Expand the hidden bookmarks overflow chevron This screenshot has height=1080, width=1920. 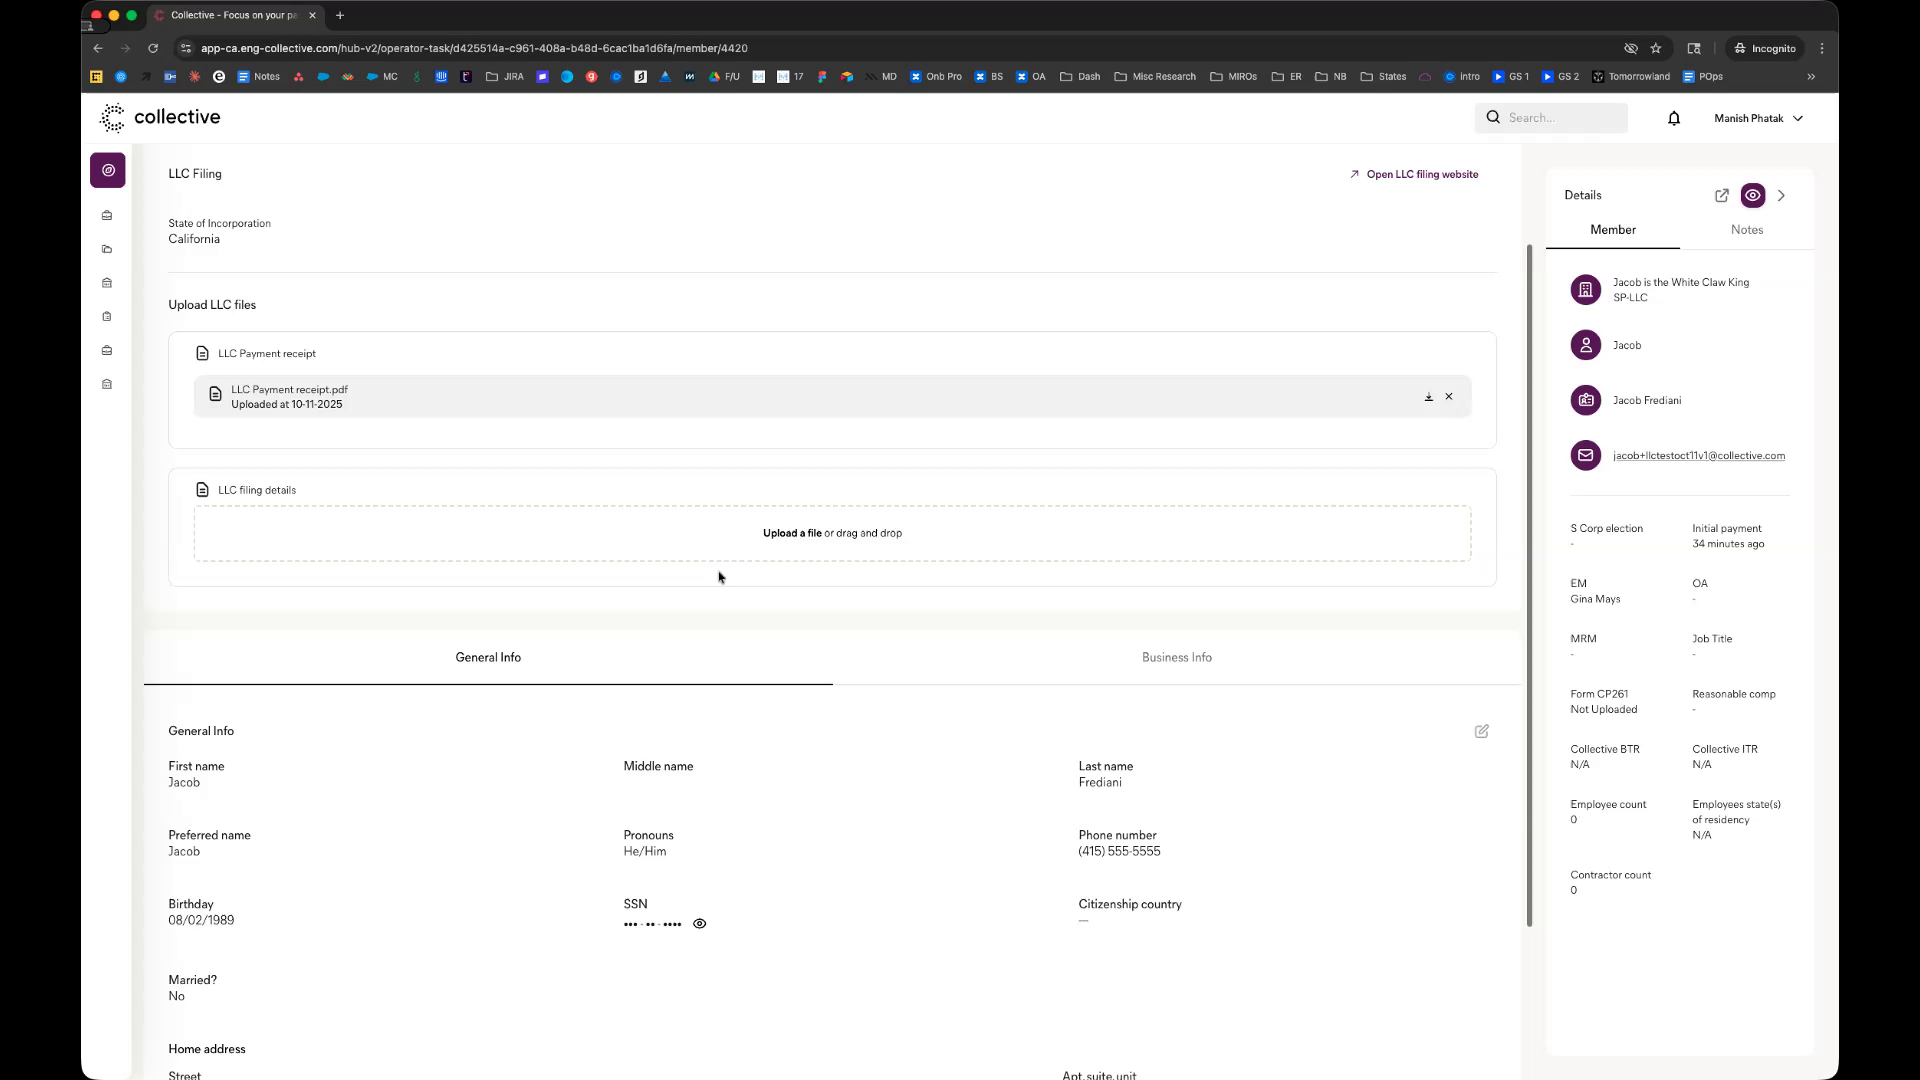click(x=1810, y=77)
